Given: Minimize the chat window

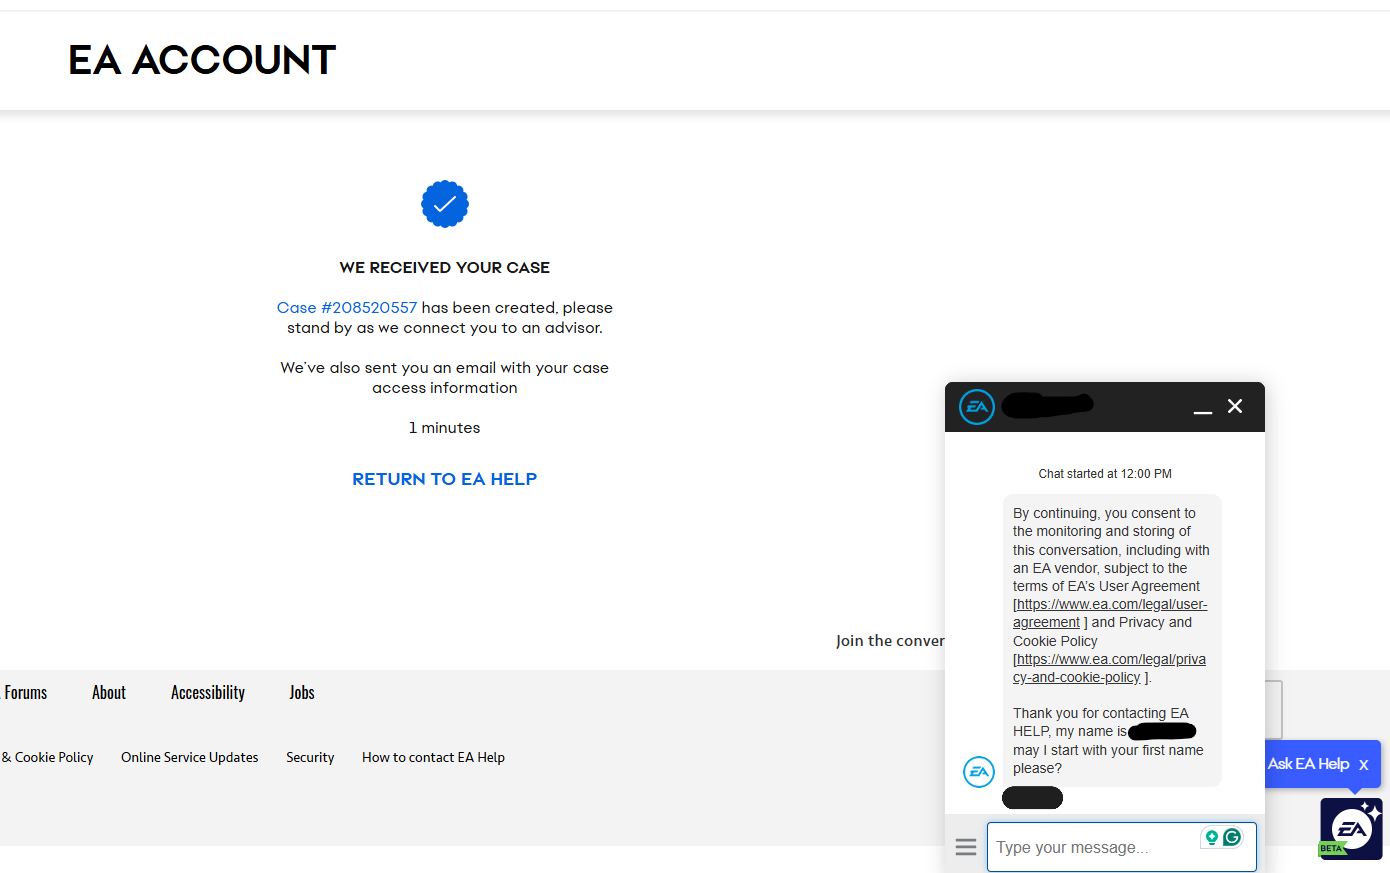Looking at the screenshot, I should coord(1203,408).
